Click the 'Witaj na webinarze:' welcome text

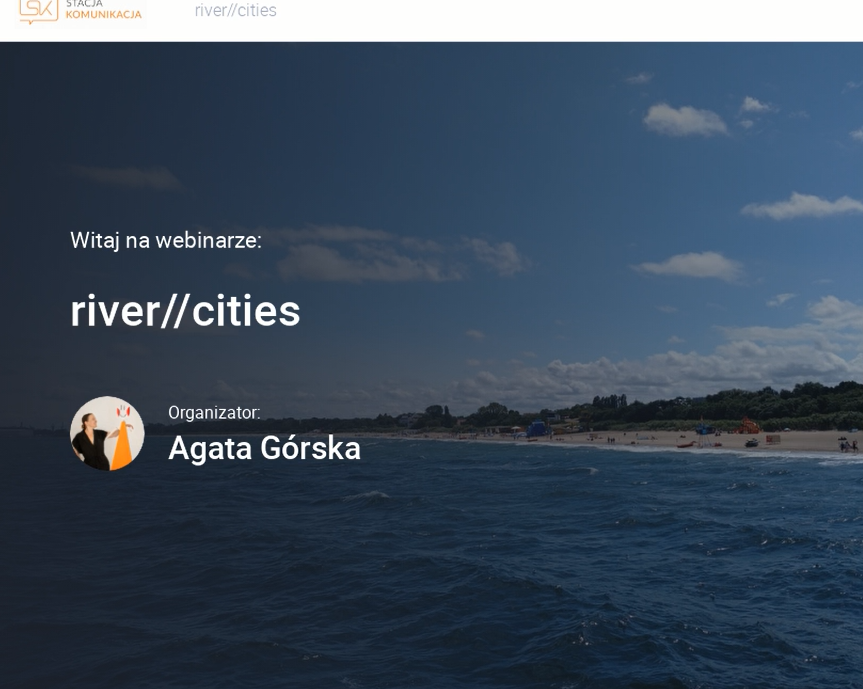(x=166, y=240)
